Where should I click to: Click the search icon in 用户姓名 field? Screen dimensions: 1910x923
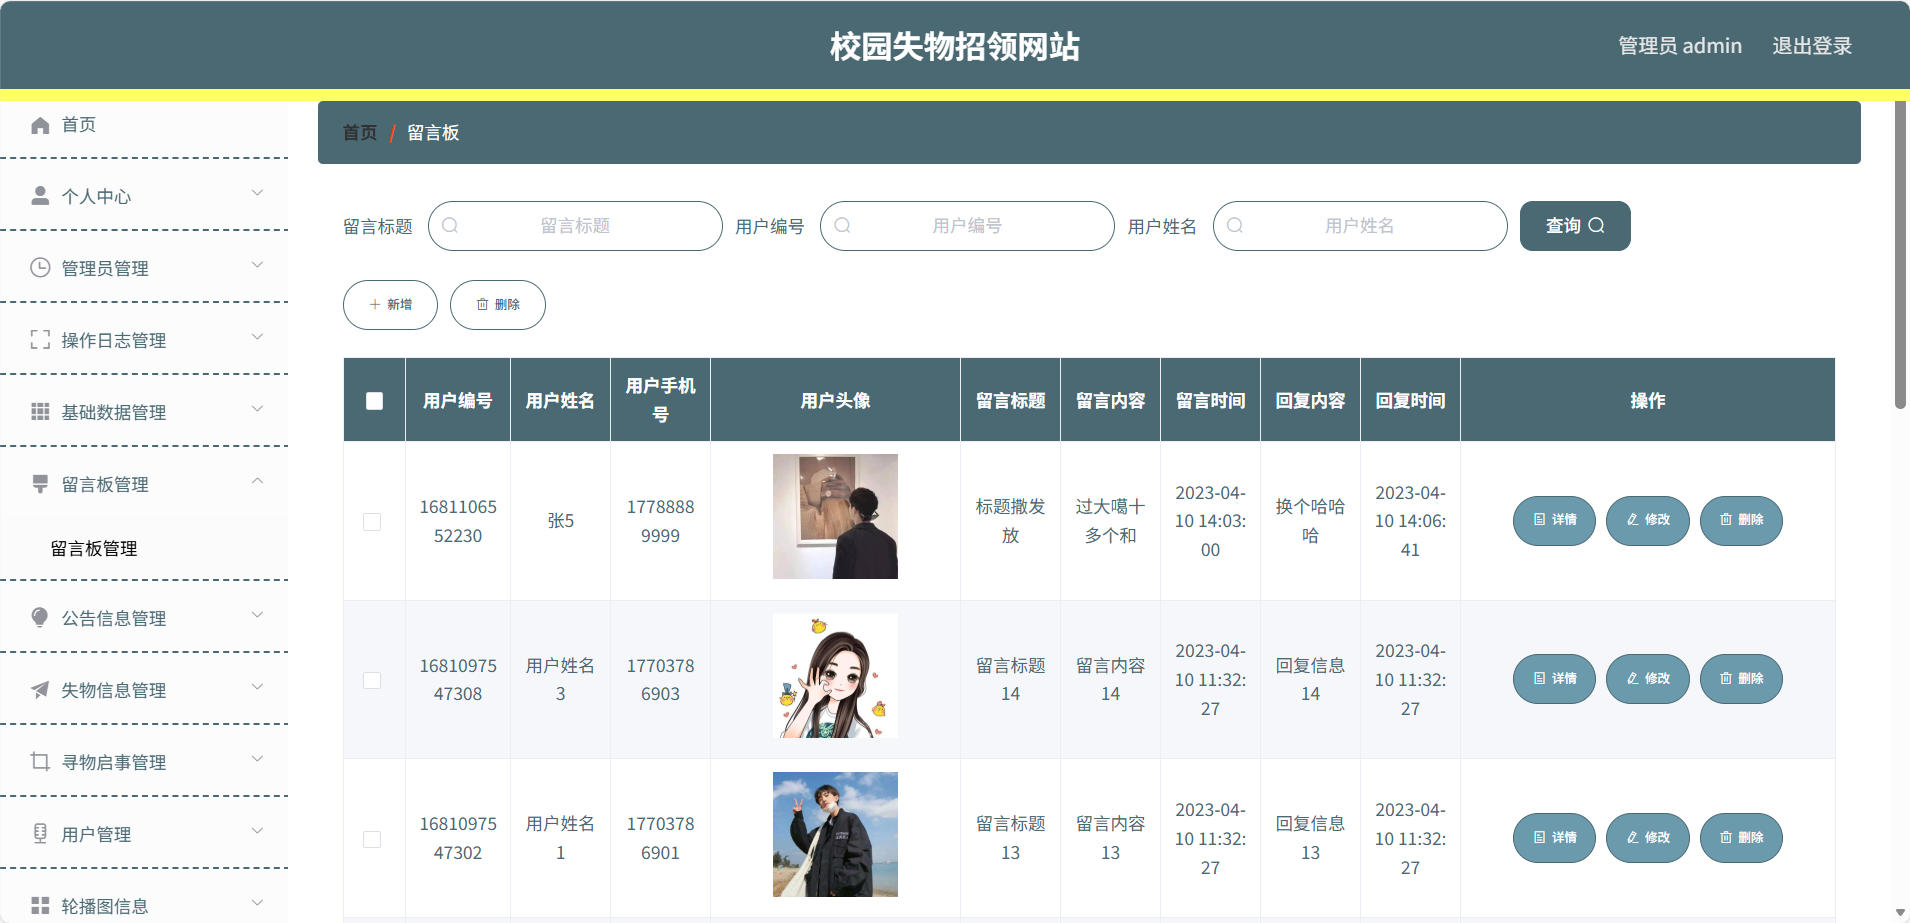1235,226
